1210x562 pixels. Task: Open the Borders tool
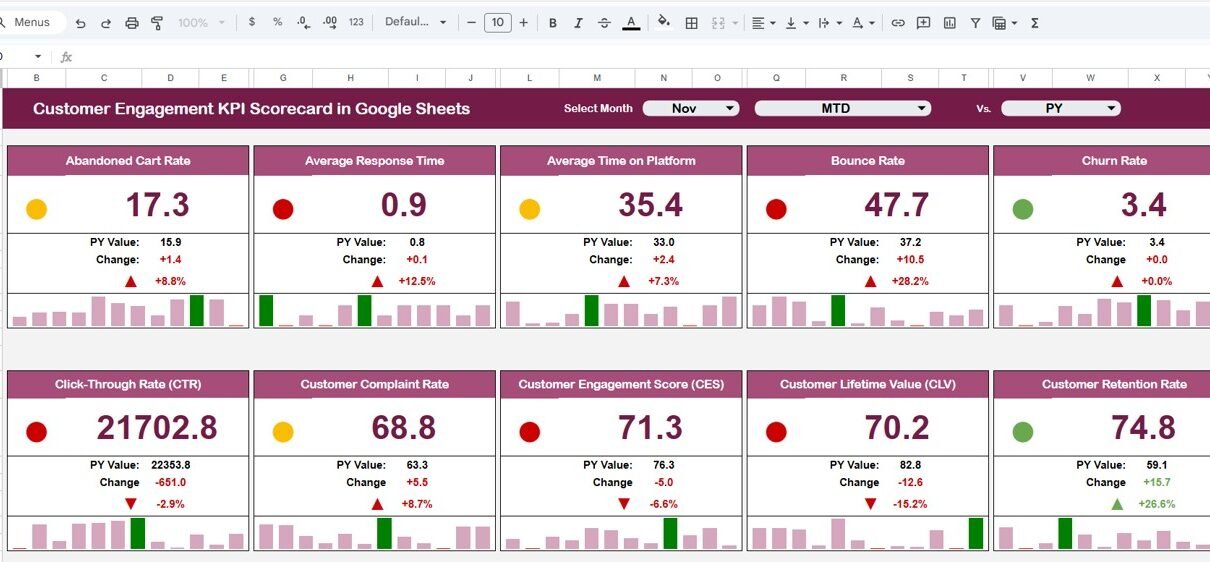pyautogui.click(x=691, y=23)
